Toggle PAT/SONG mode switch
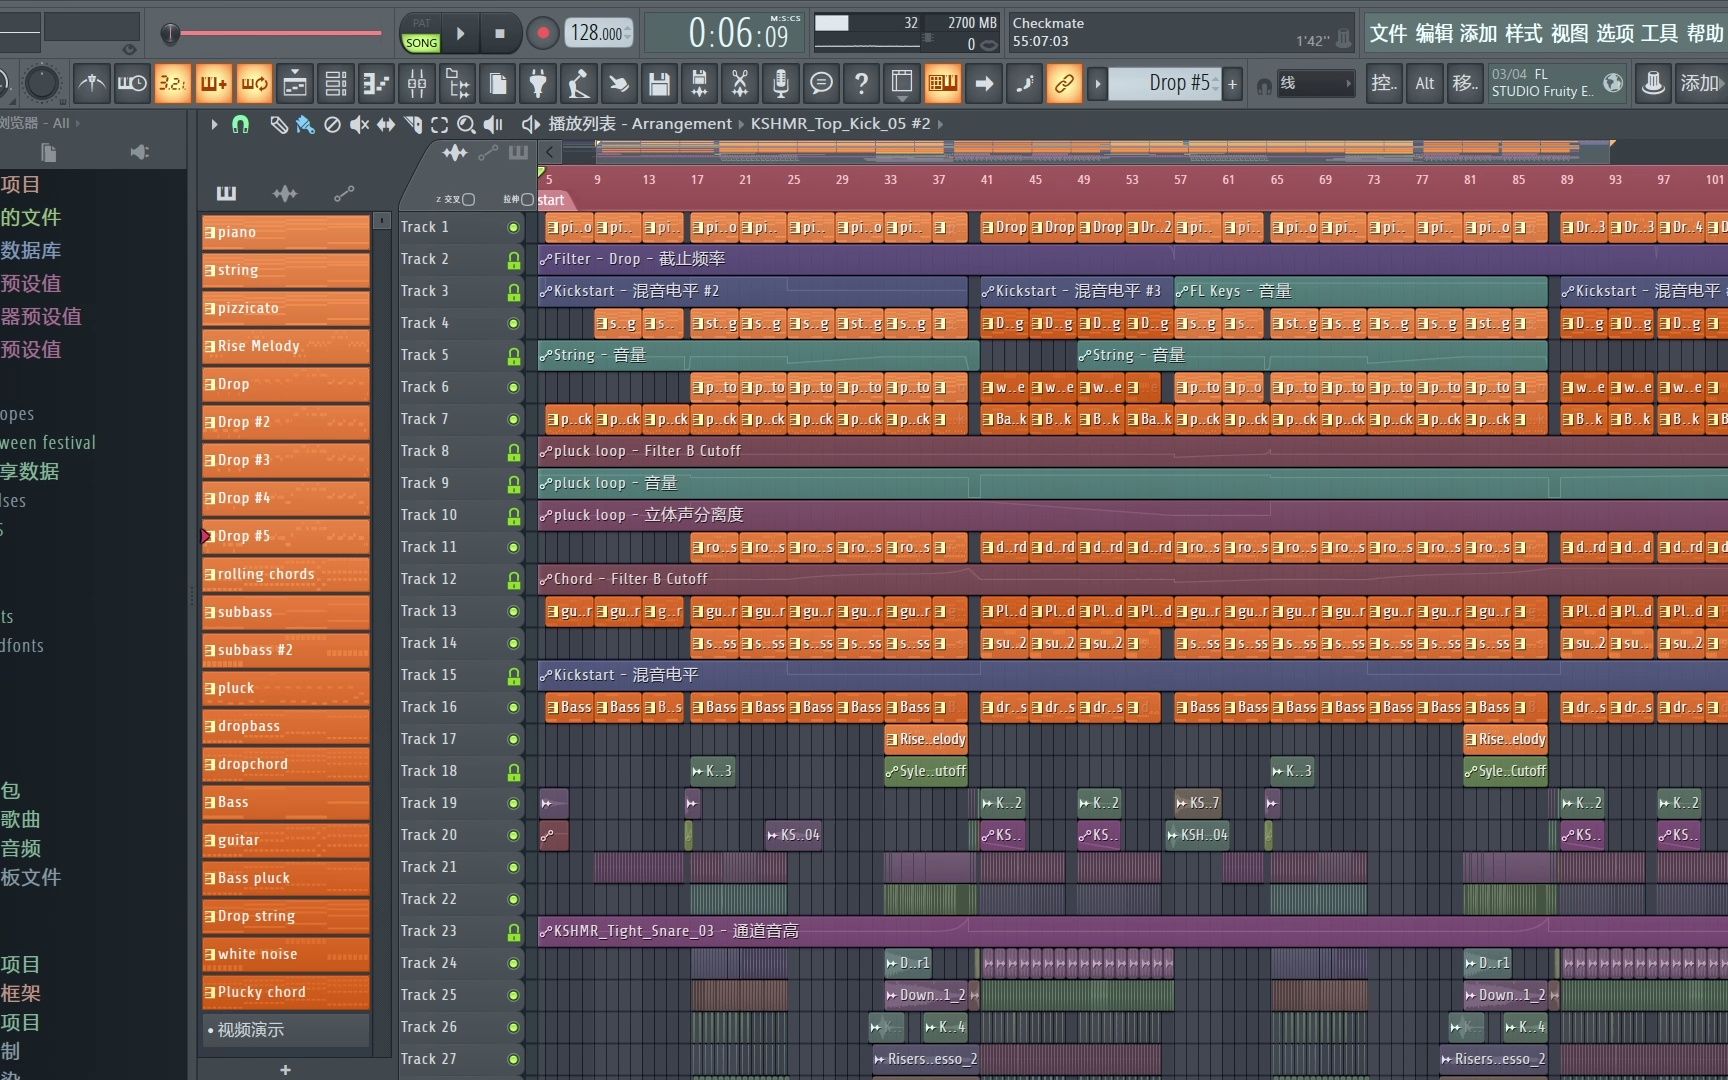The image size is (1728, 1080). coord(421,33)
